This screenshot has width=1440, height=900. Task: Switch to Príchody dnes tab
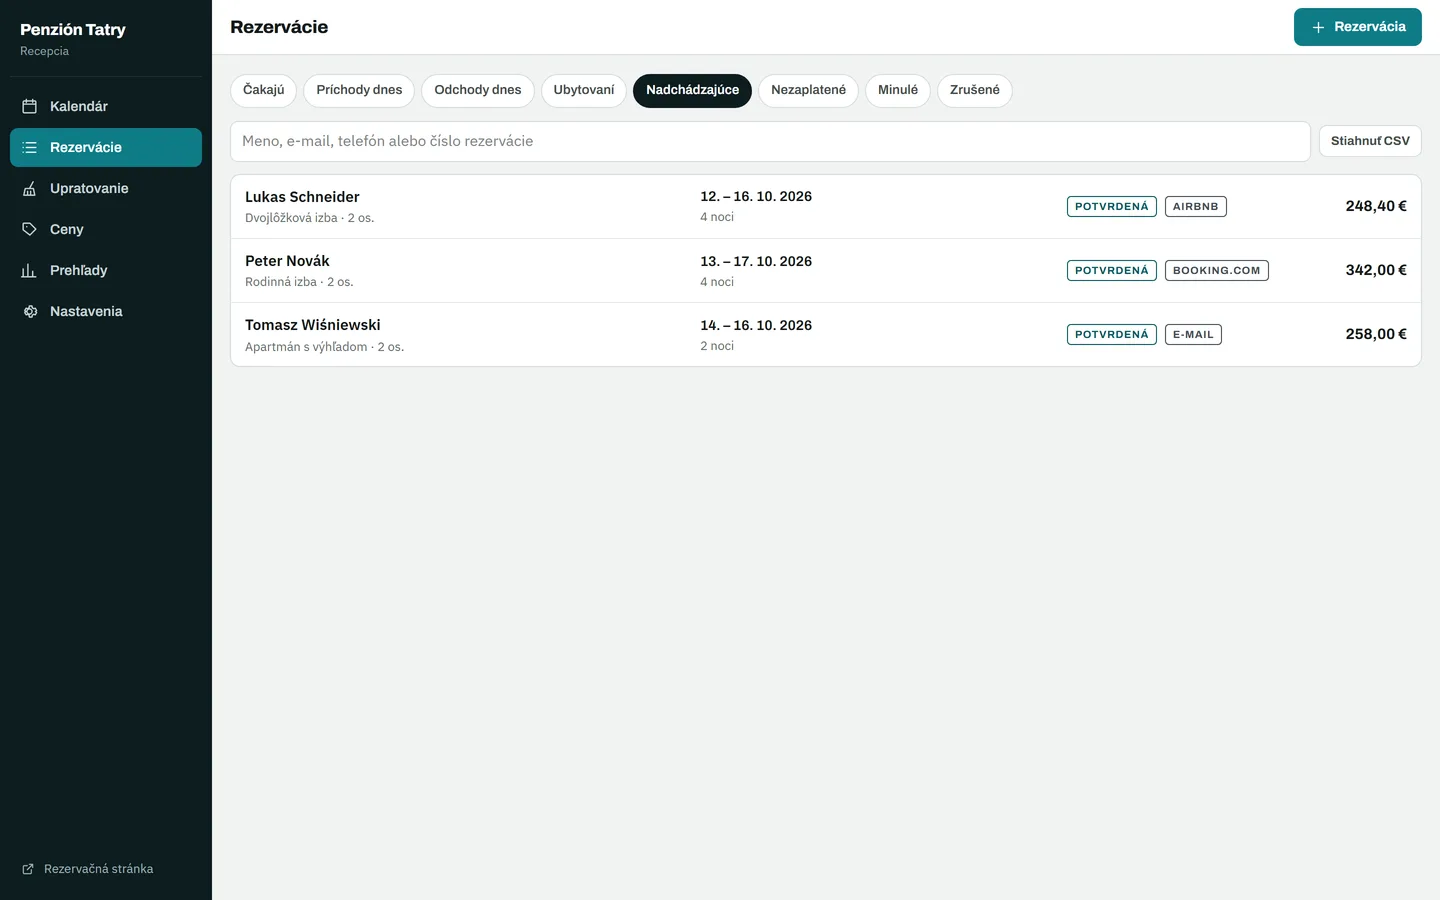[359, 90]
